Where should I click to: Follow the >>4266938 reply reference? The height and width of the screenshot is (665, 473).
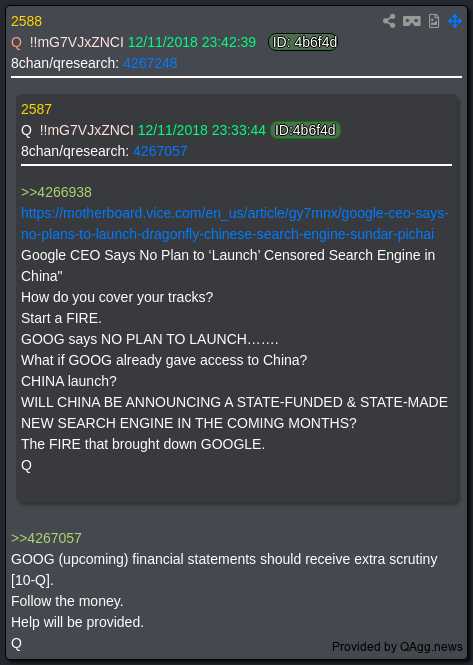[56, 192]
